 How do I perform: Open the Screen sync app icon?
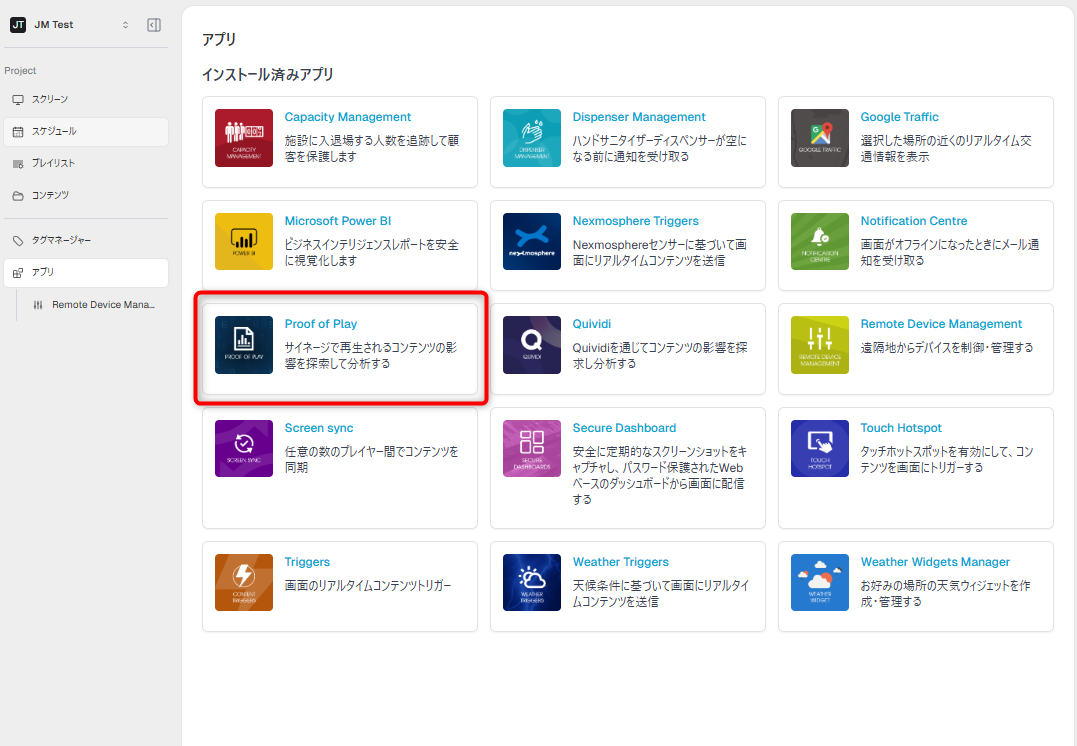[244, 449]
